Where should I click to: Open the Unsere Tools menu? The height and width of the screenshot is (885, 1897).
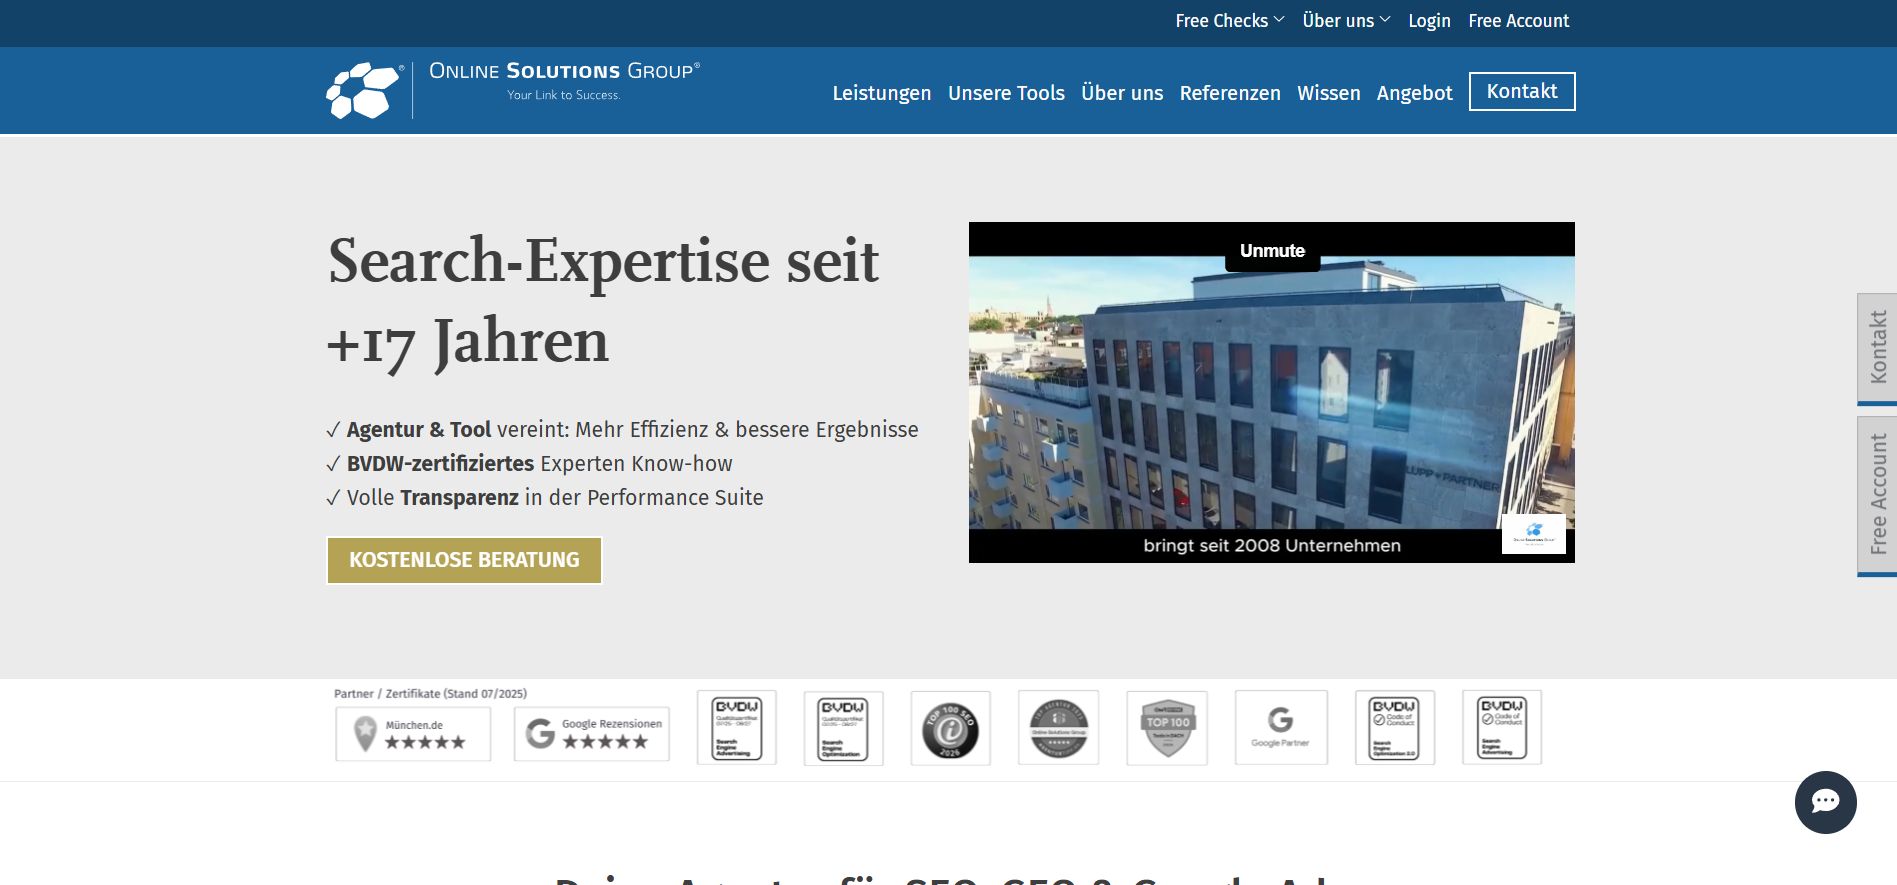click(1006, 93)
